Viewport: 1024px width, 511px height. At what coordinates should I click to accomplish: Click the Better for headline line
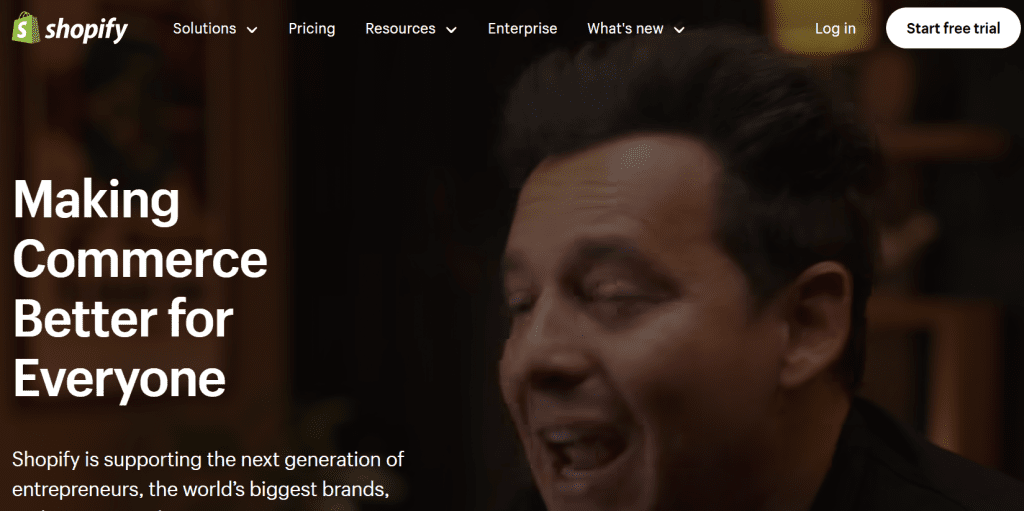[123, 318]
